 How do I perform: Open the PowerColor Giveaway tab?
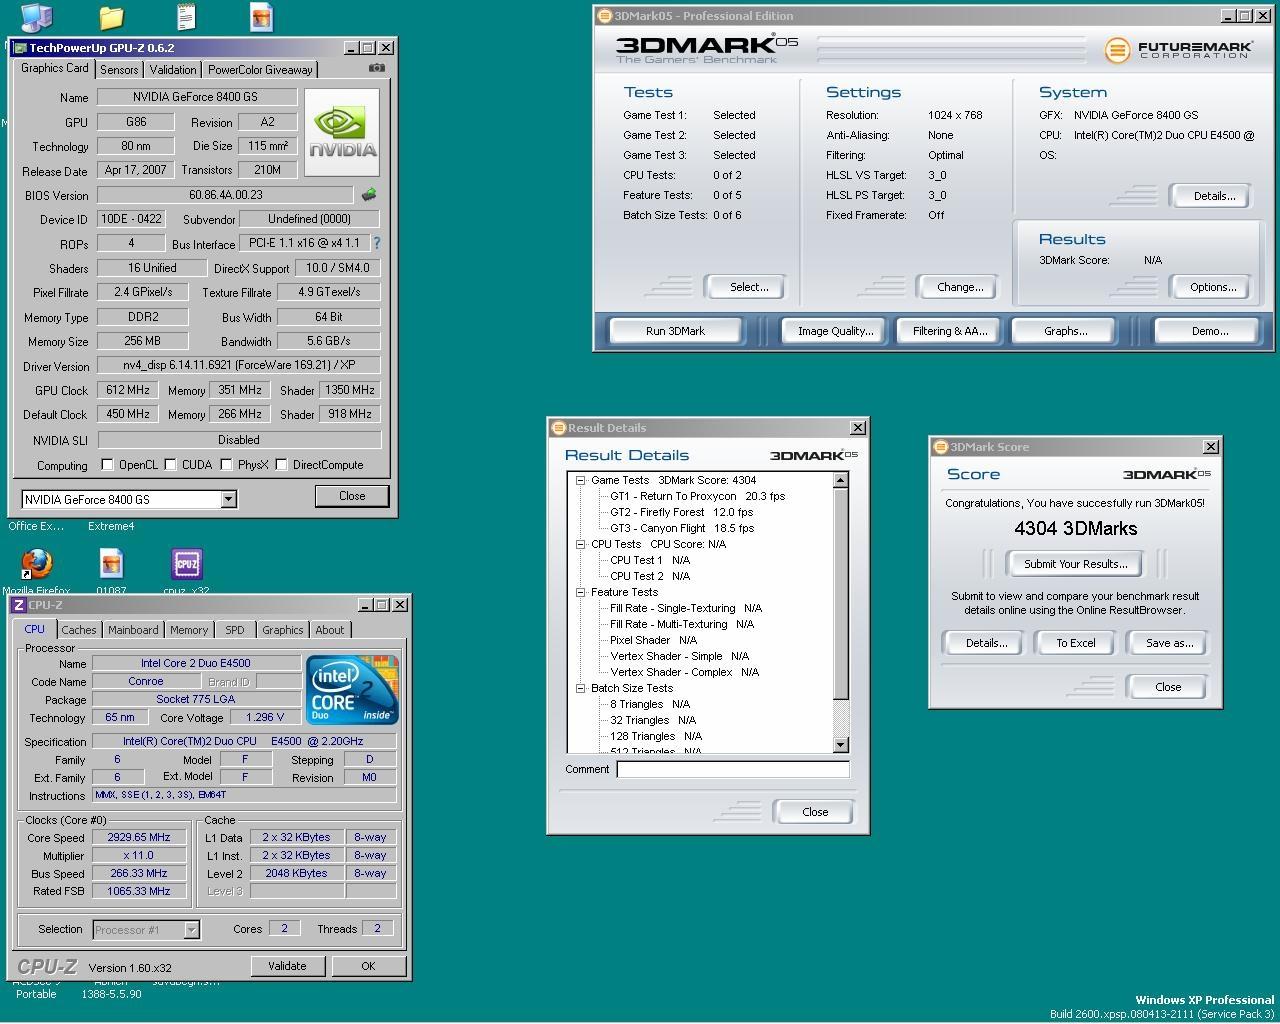click(x=260, y=70)
